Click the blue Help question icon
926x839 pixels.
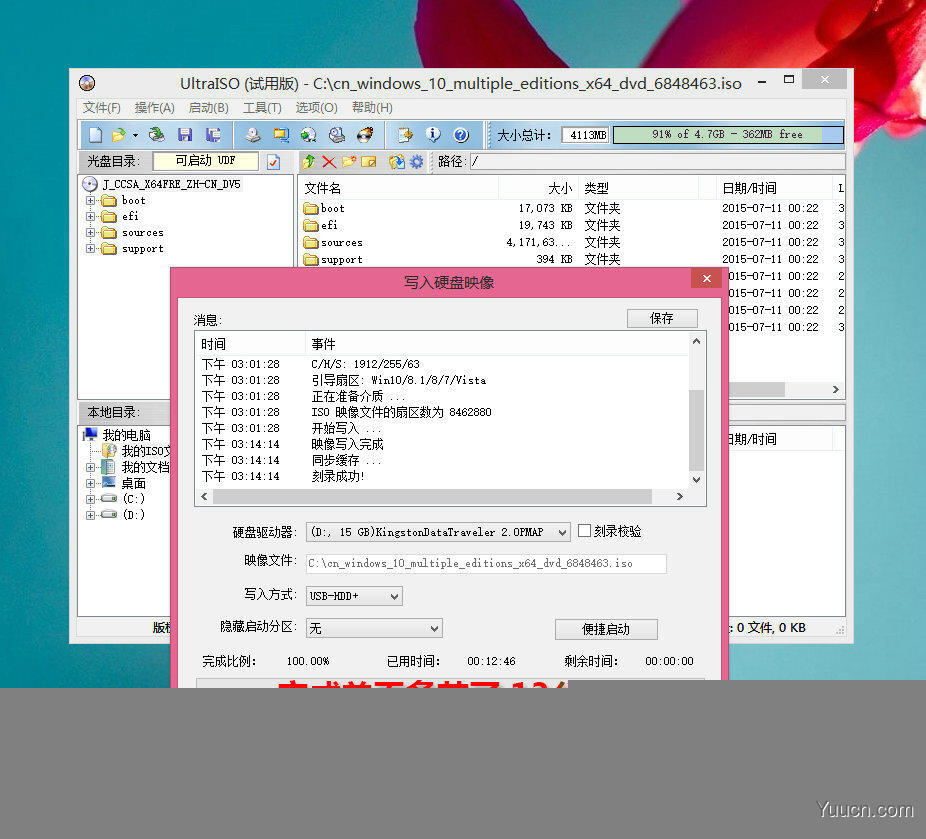click(461, 135)
